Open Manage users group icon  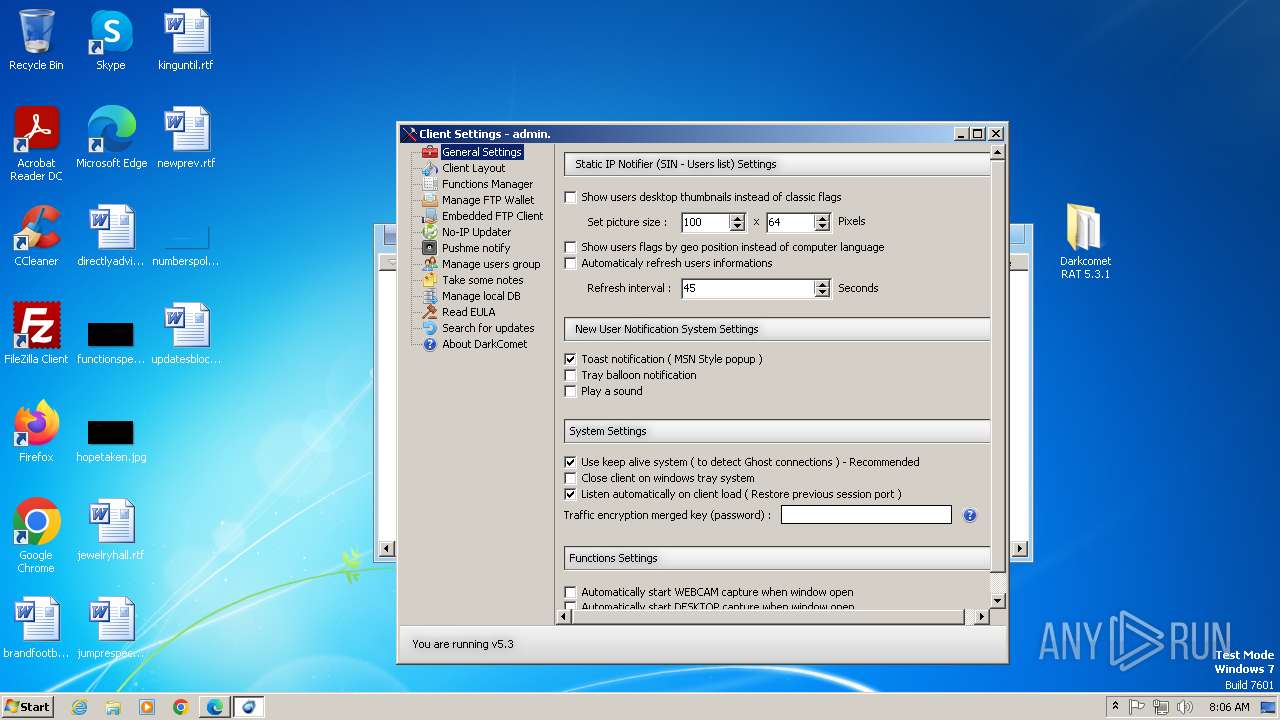(x=430, y=264)
